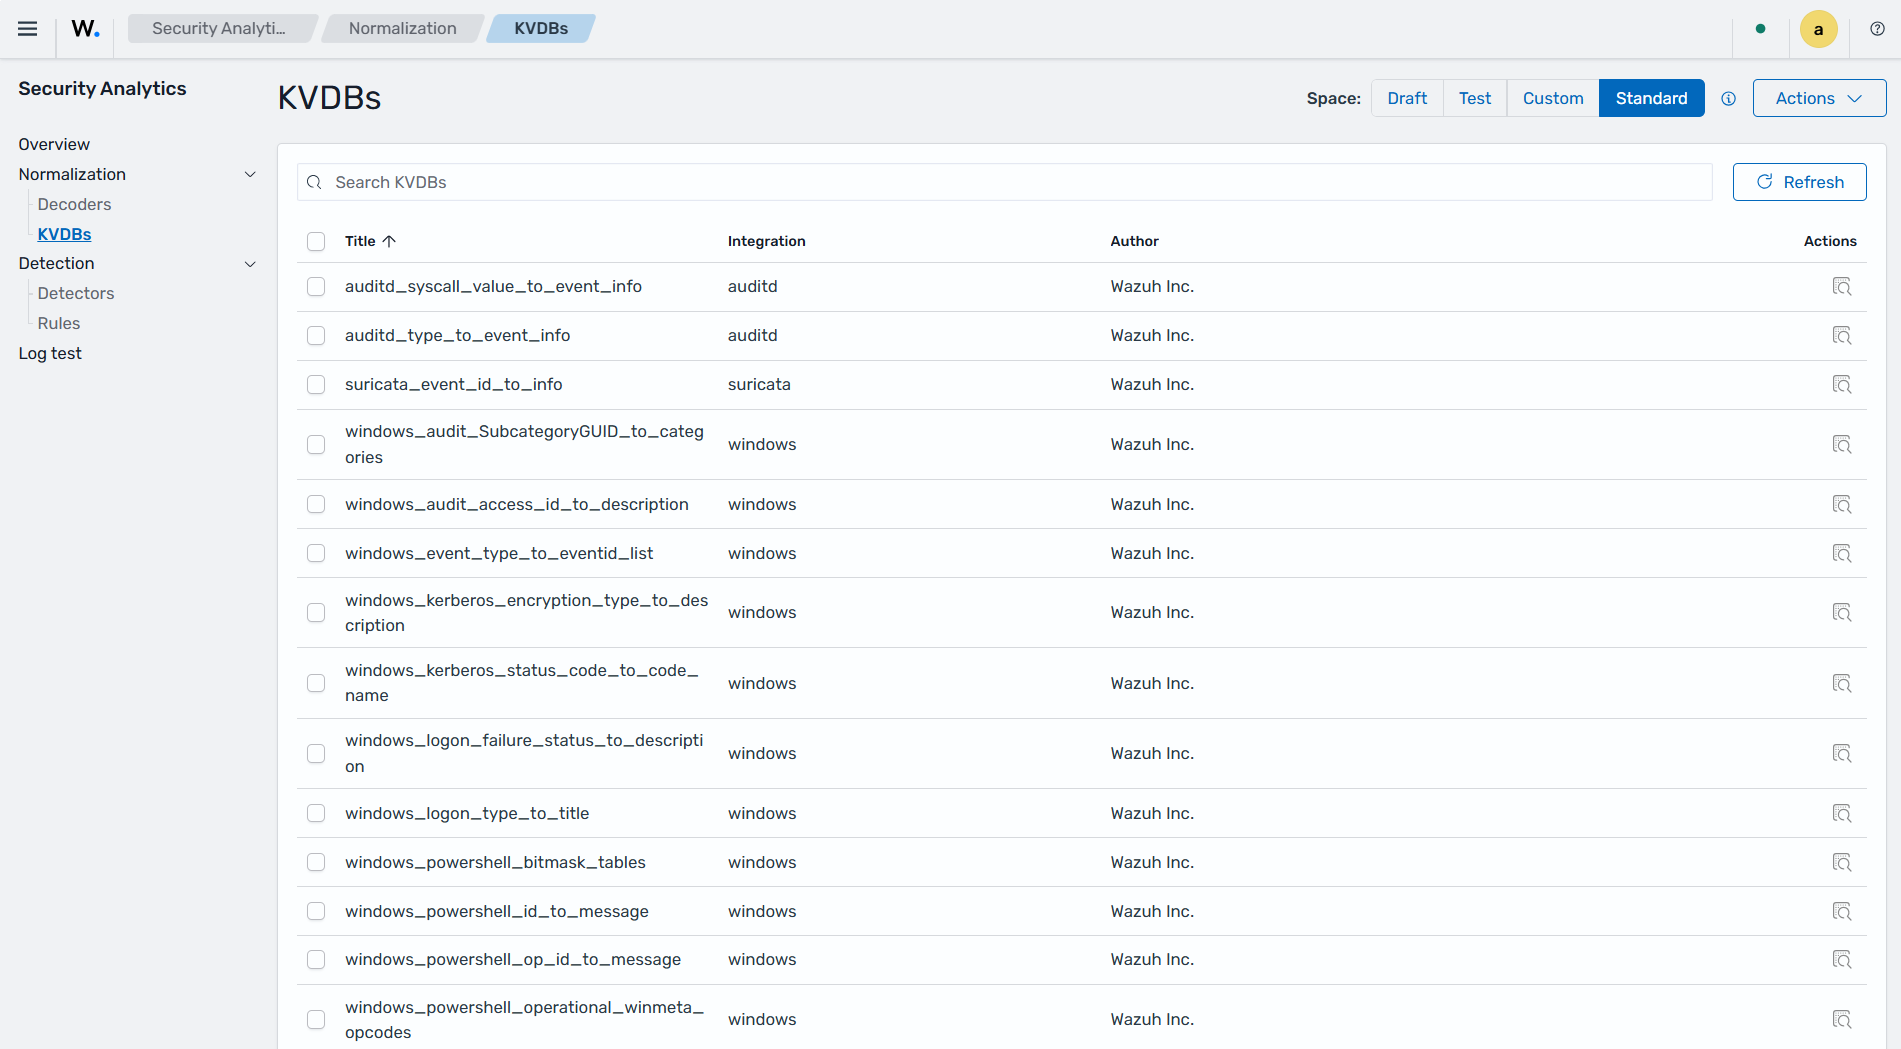Check the windows_powershell_id_to_message row
Viewport: 1901px width, 1049px height.
(316, 911)
